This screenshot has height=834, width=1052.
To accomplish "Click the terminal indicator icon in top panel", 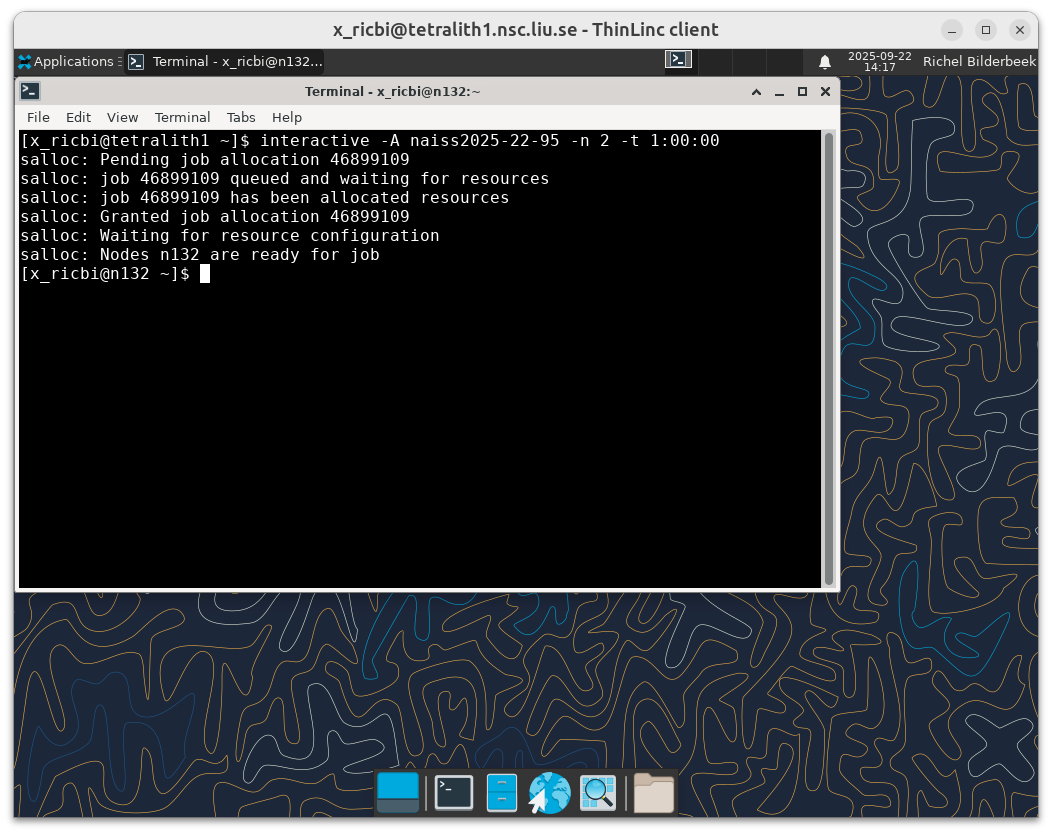I will [x=678, y=60].
